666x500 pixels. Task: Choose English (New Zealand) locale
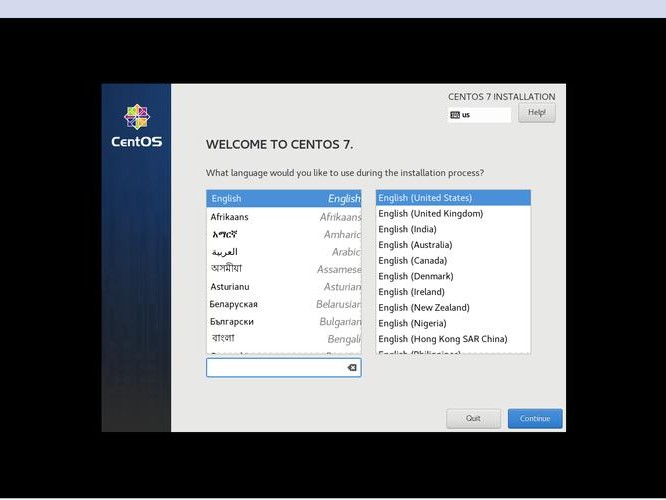pos(453,308)
